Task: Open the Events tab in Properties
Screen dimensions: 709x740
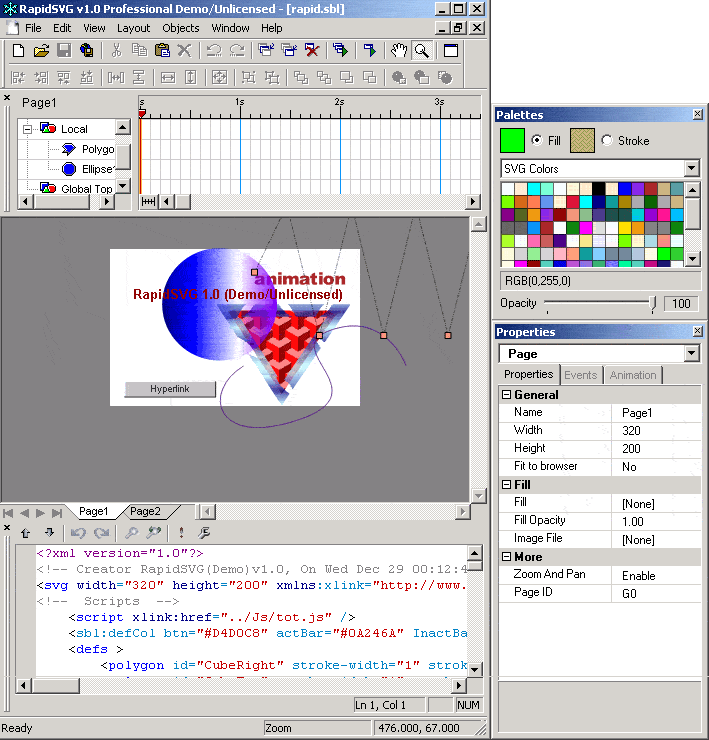Action: 581,375
